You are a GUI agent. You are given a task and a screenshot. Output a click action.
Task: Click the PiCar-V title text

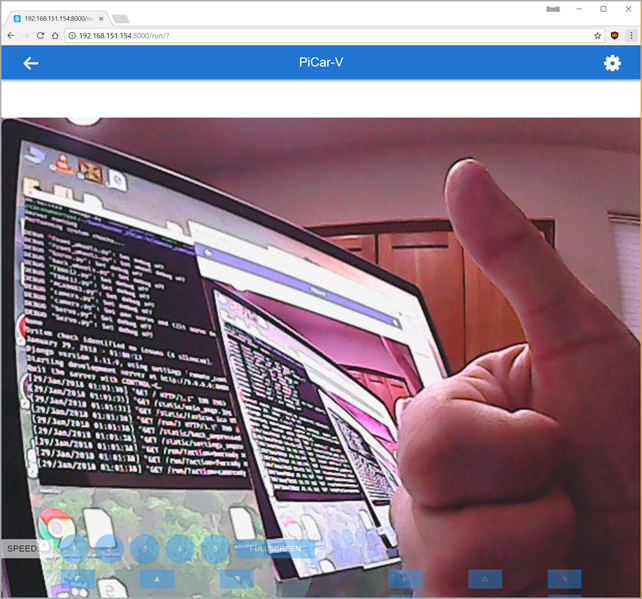tap(321, 62)
